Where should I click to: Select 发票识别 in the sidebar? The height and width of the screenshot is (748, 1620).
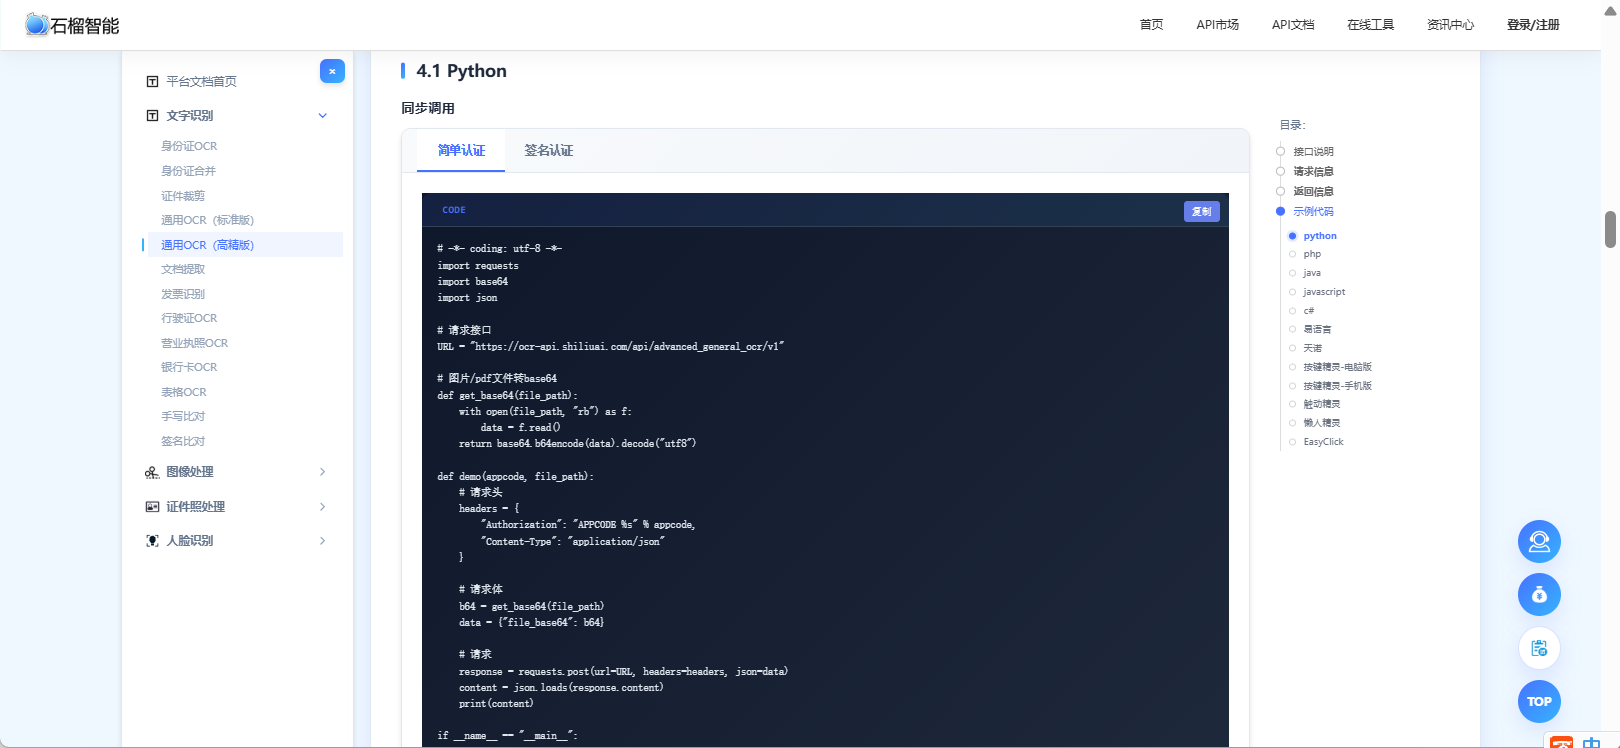183,294
